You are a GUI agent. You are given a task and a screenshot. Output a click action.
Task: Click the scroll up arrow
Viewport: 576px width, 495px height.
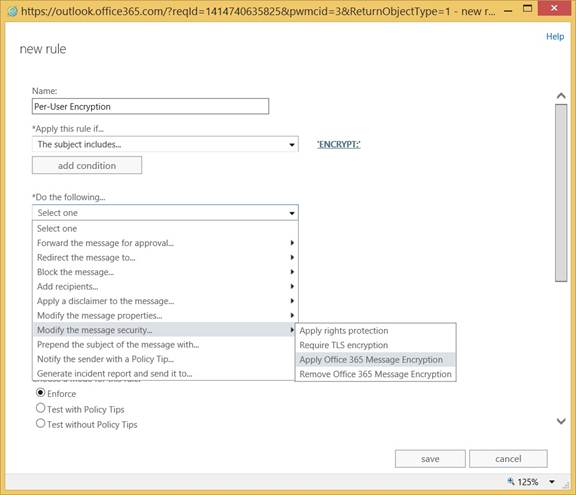(x=561, y=96)
